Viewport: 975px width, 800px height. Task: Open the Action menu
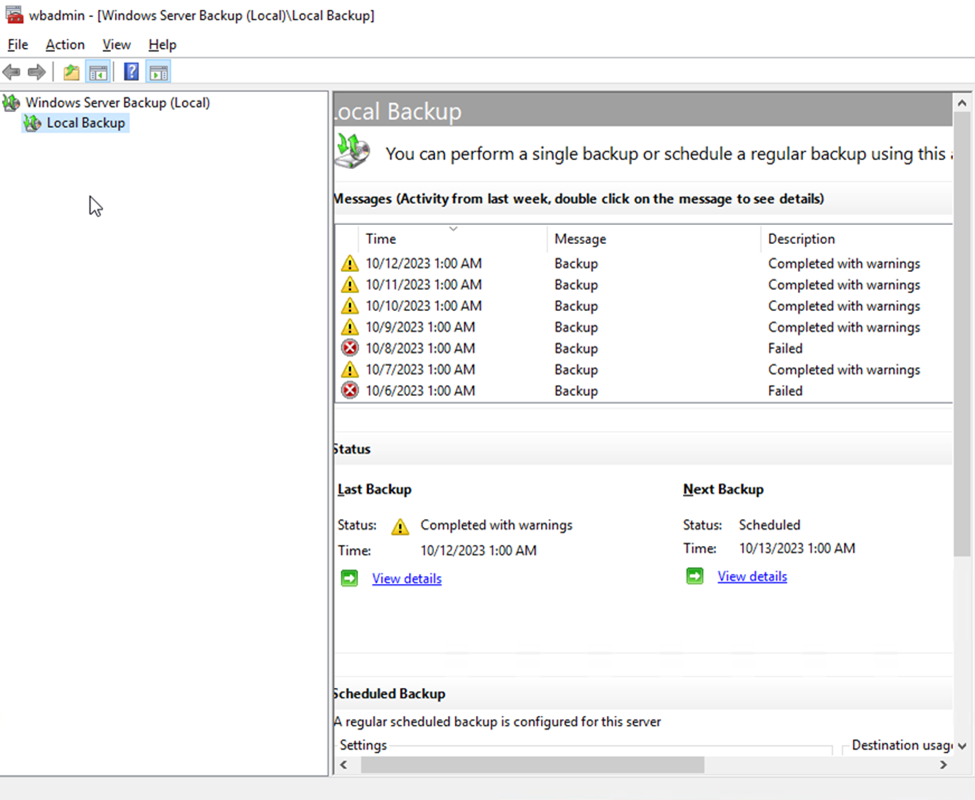(65, 45)
